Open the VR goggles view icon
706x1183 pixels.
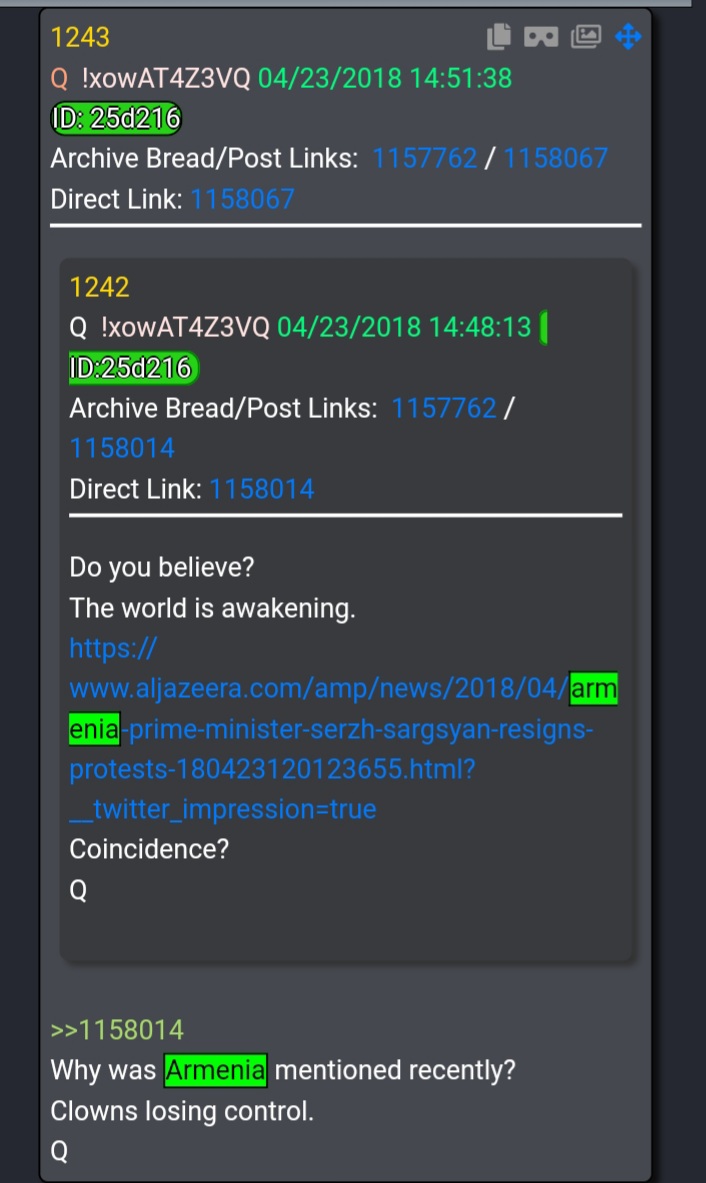[541, 36]
